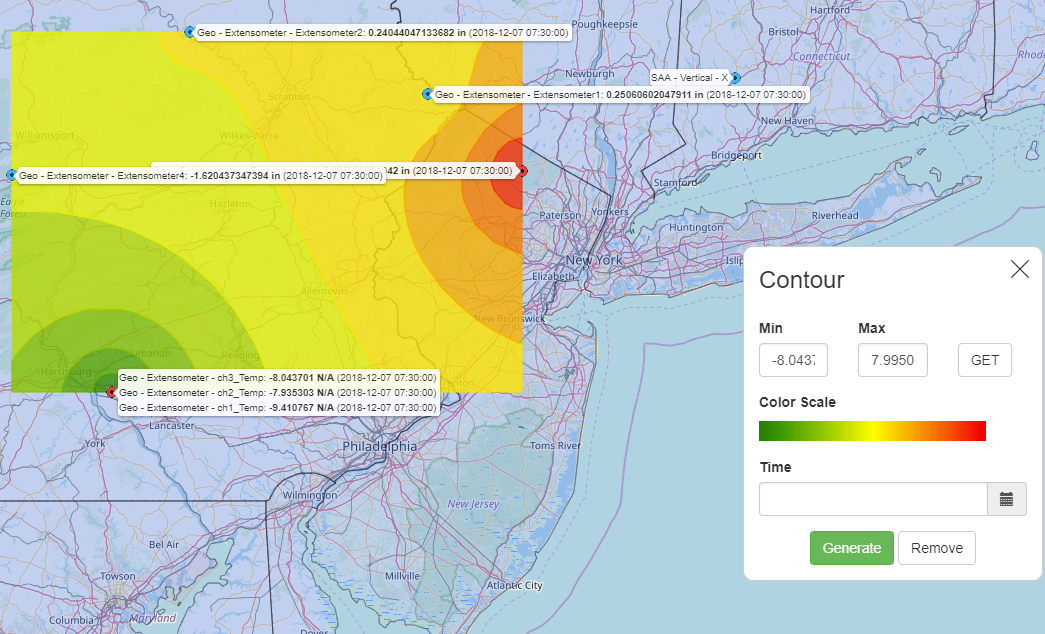Click the Extensometer2 reading label
Image resolution: width=1045 pixels, height=634 pixels.
(x=383, y=33)
